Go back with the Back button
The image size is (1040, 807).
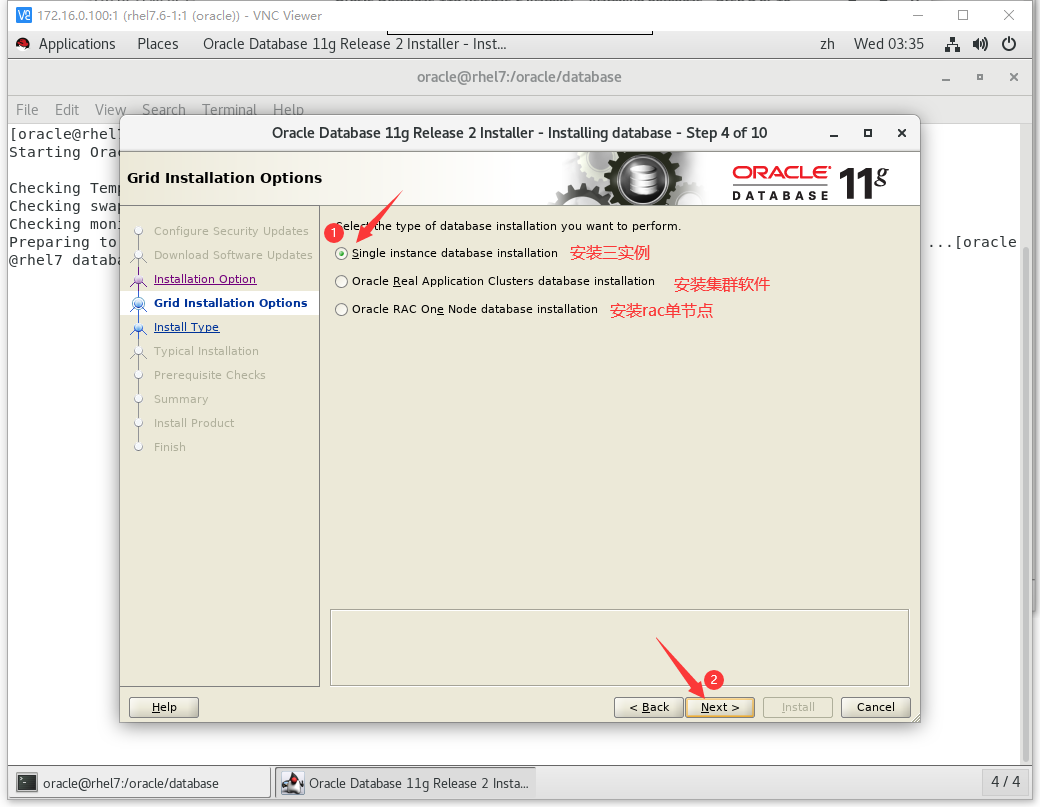click(x=649, y=707)
